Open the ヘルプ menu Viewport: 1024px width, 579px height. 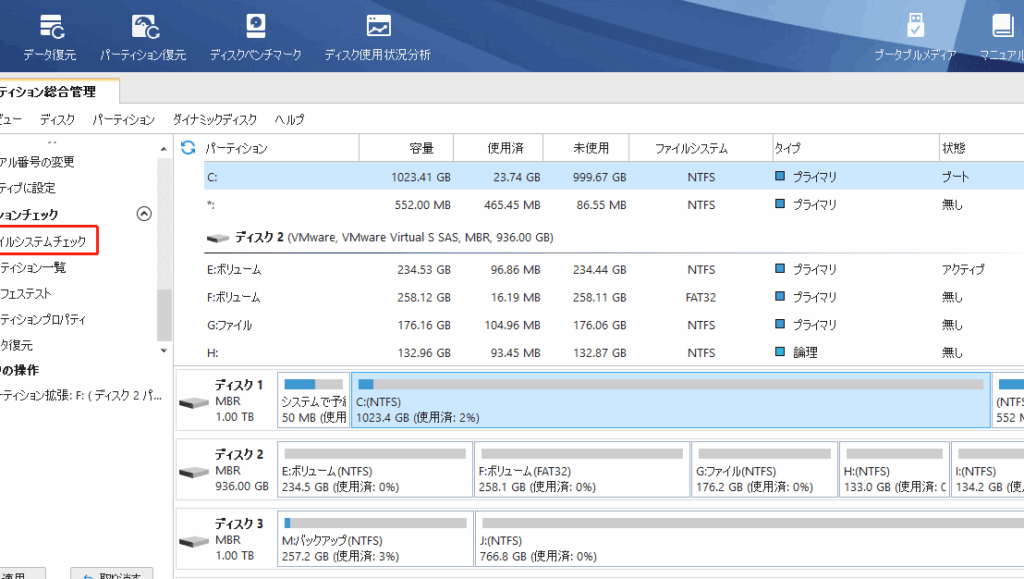[x=289, y=119]
